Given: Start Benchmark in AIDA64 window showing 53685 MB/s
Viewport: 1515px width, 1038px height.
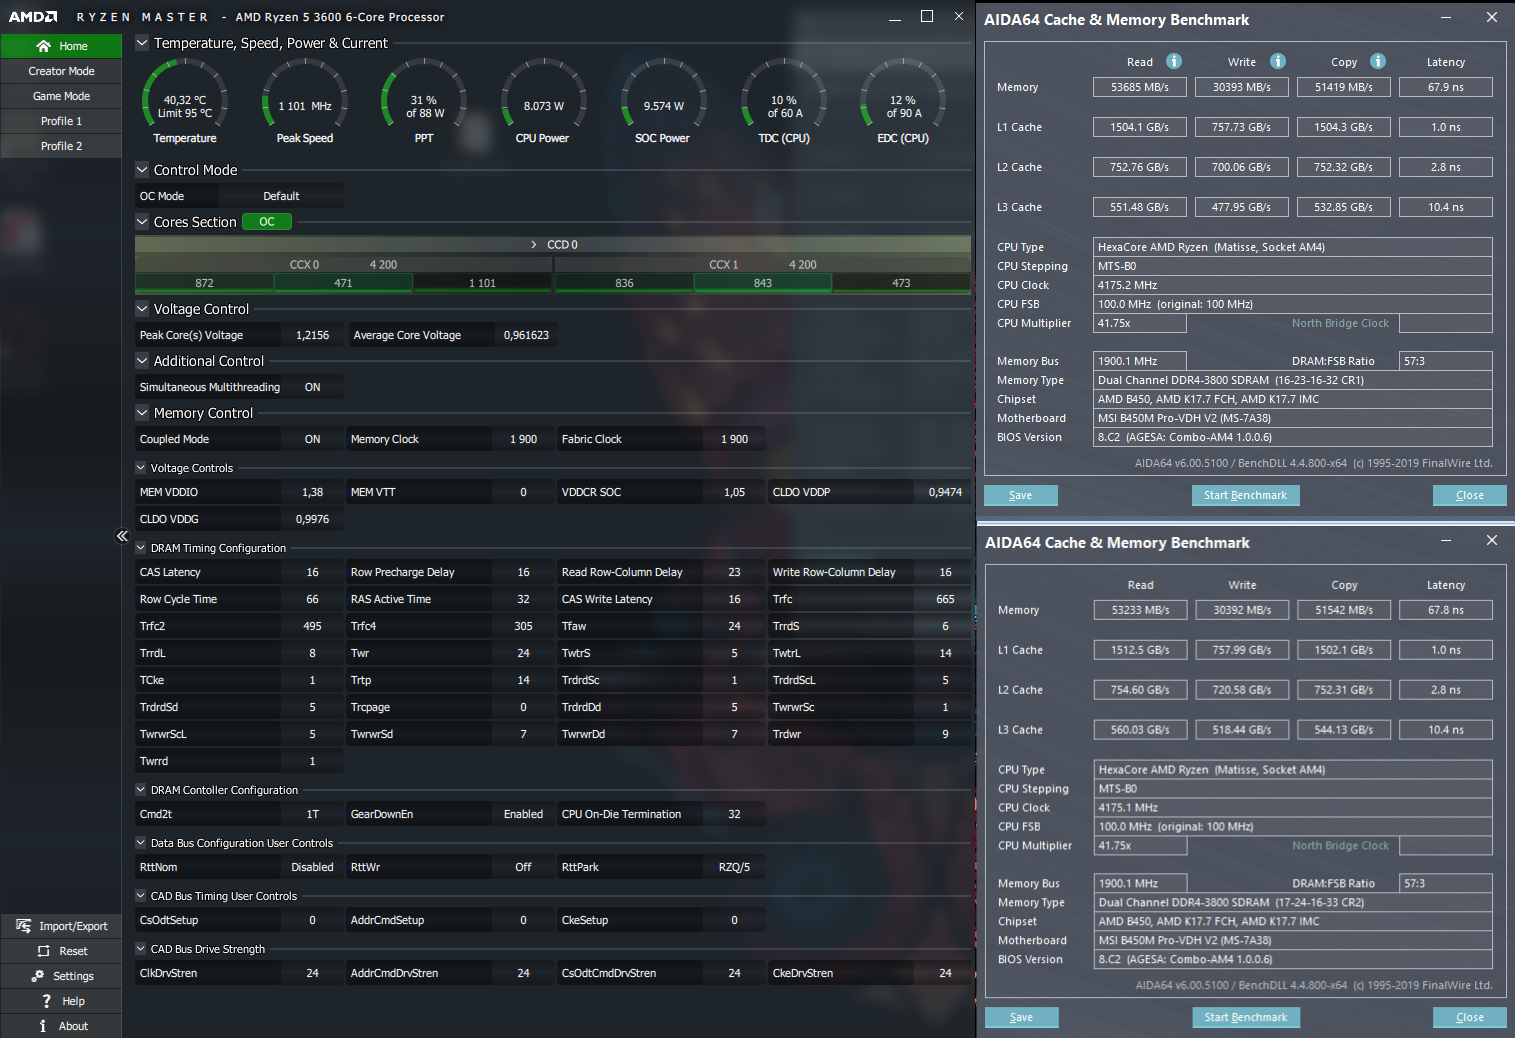Looking at the screenshot, I should 1245,495.
